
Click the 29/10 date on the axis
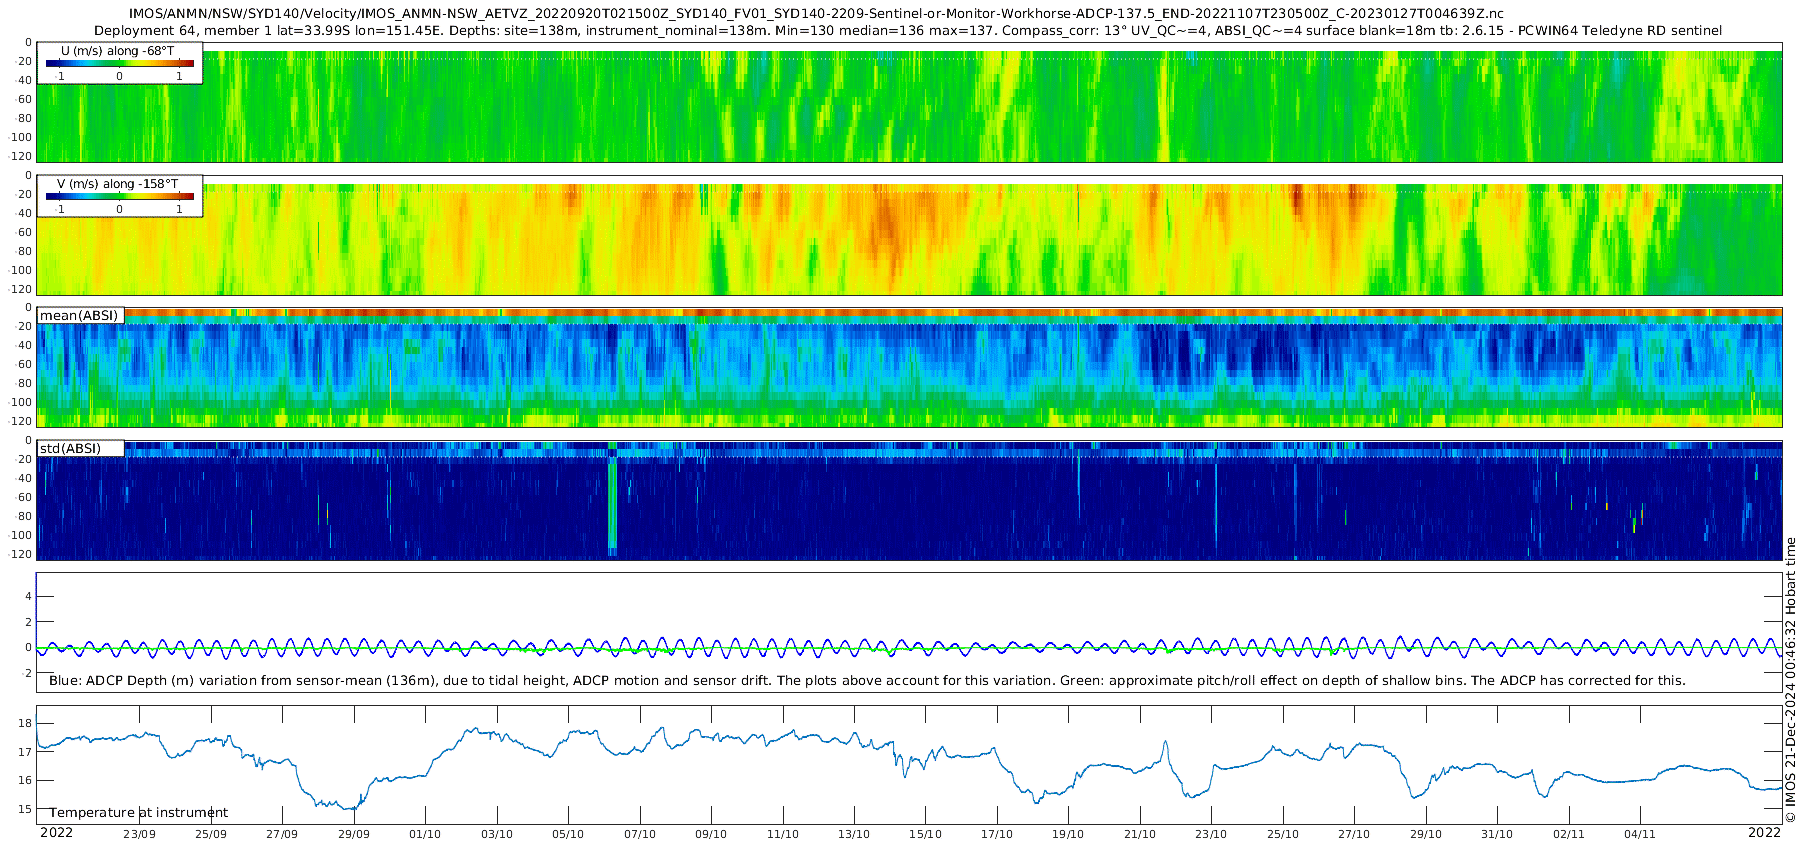pos(1426,834)
